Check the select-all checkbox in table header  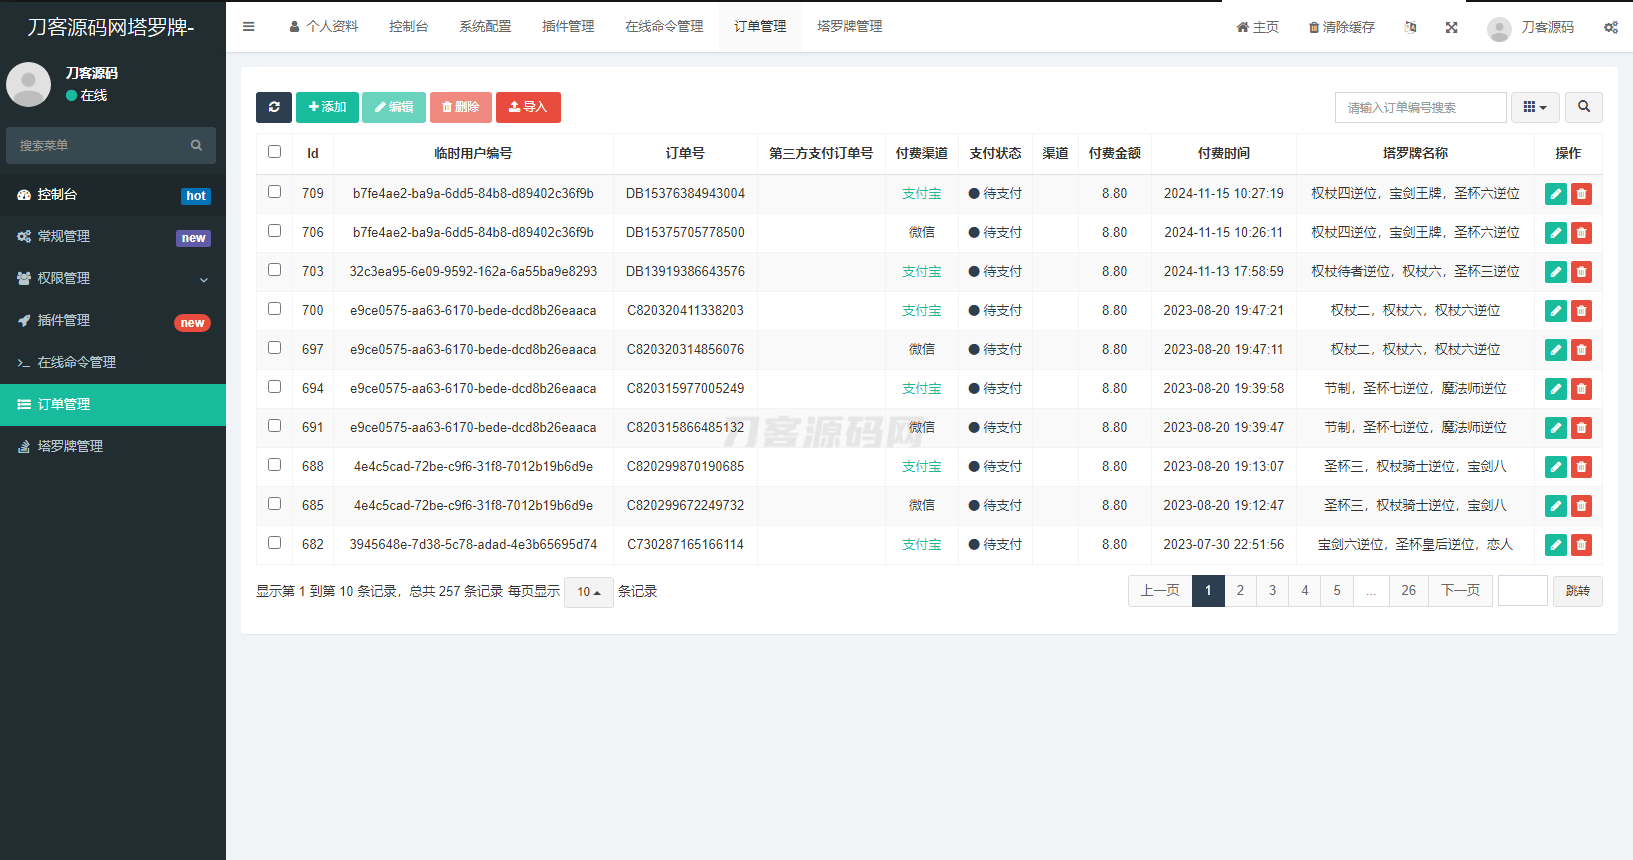click(274, 152)
